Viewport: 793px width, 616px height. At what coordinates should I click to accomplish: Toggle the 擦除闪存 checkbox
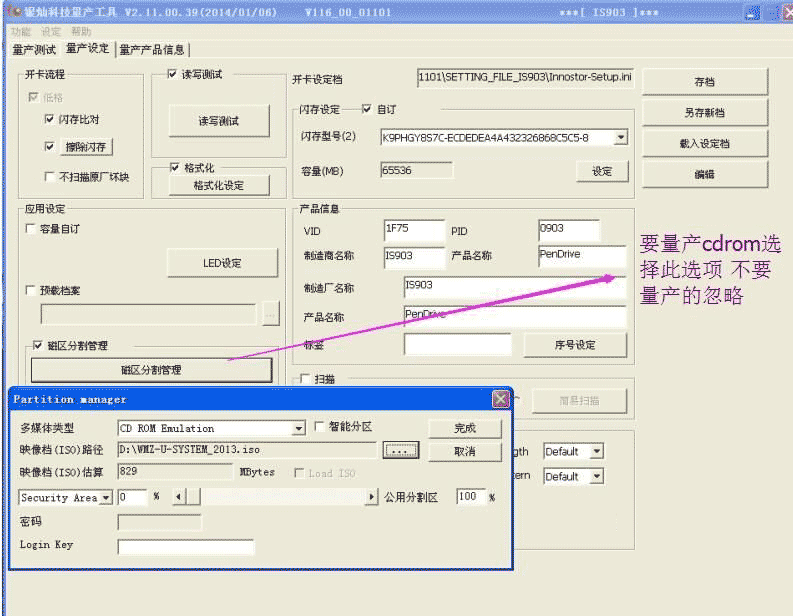pyautogui.click(x=49, y=147)
